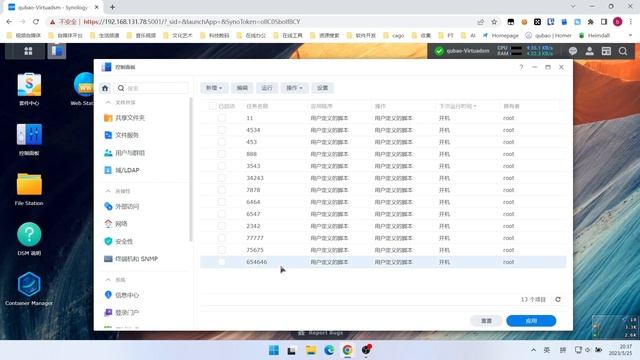
Task: Open the Create dropdown button
Action: tap(214, 88)
